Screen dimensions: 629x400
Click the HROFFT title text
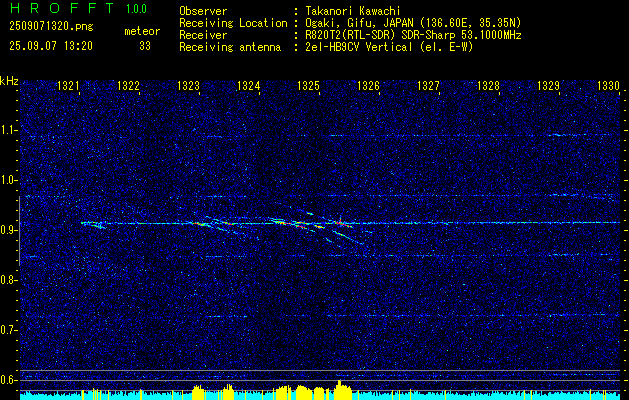coord(62,8)
